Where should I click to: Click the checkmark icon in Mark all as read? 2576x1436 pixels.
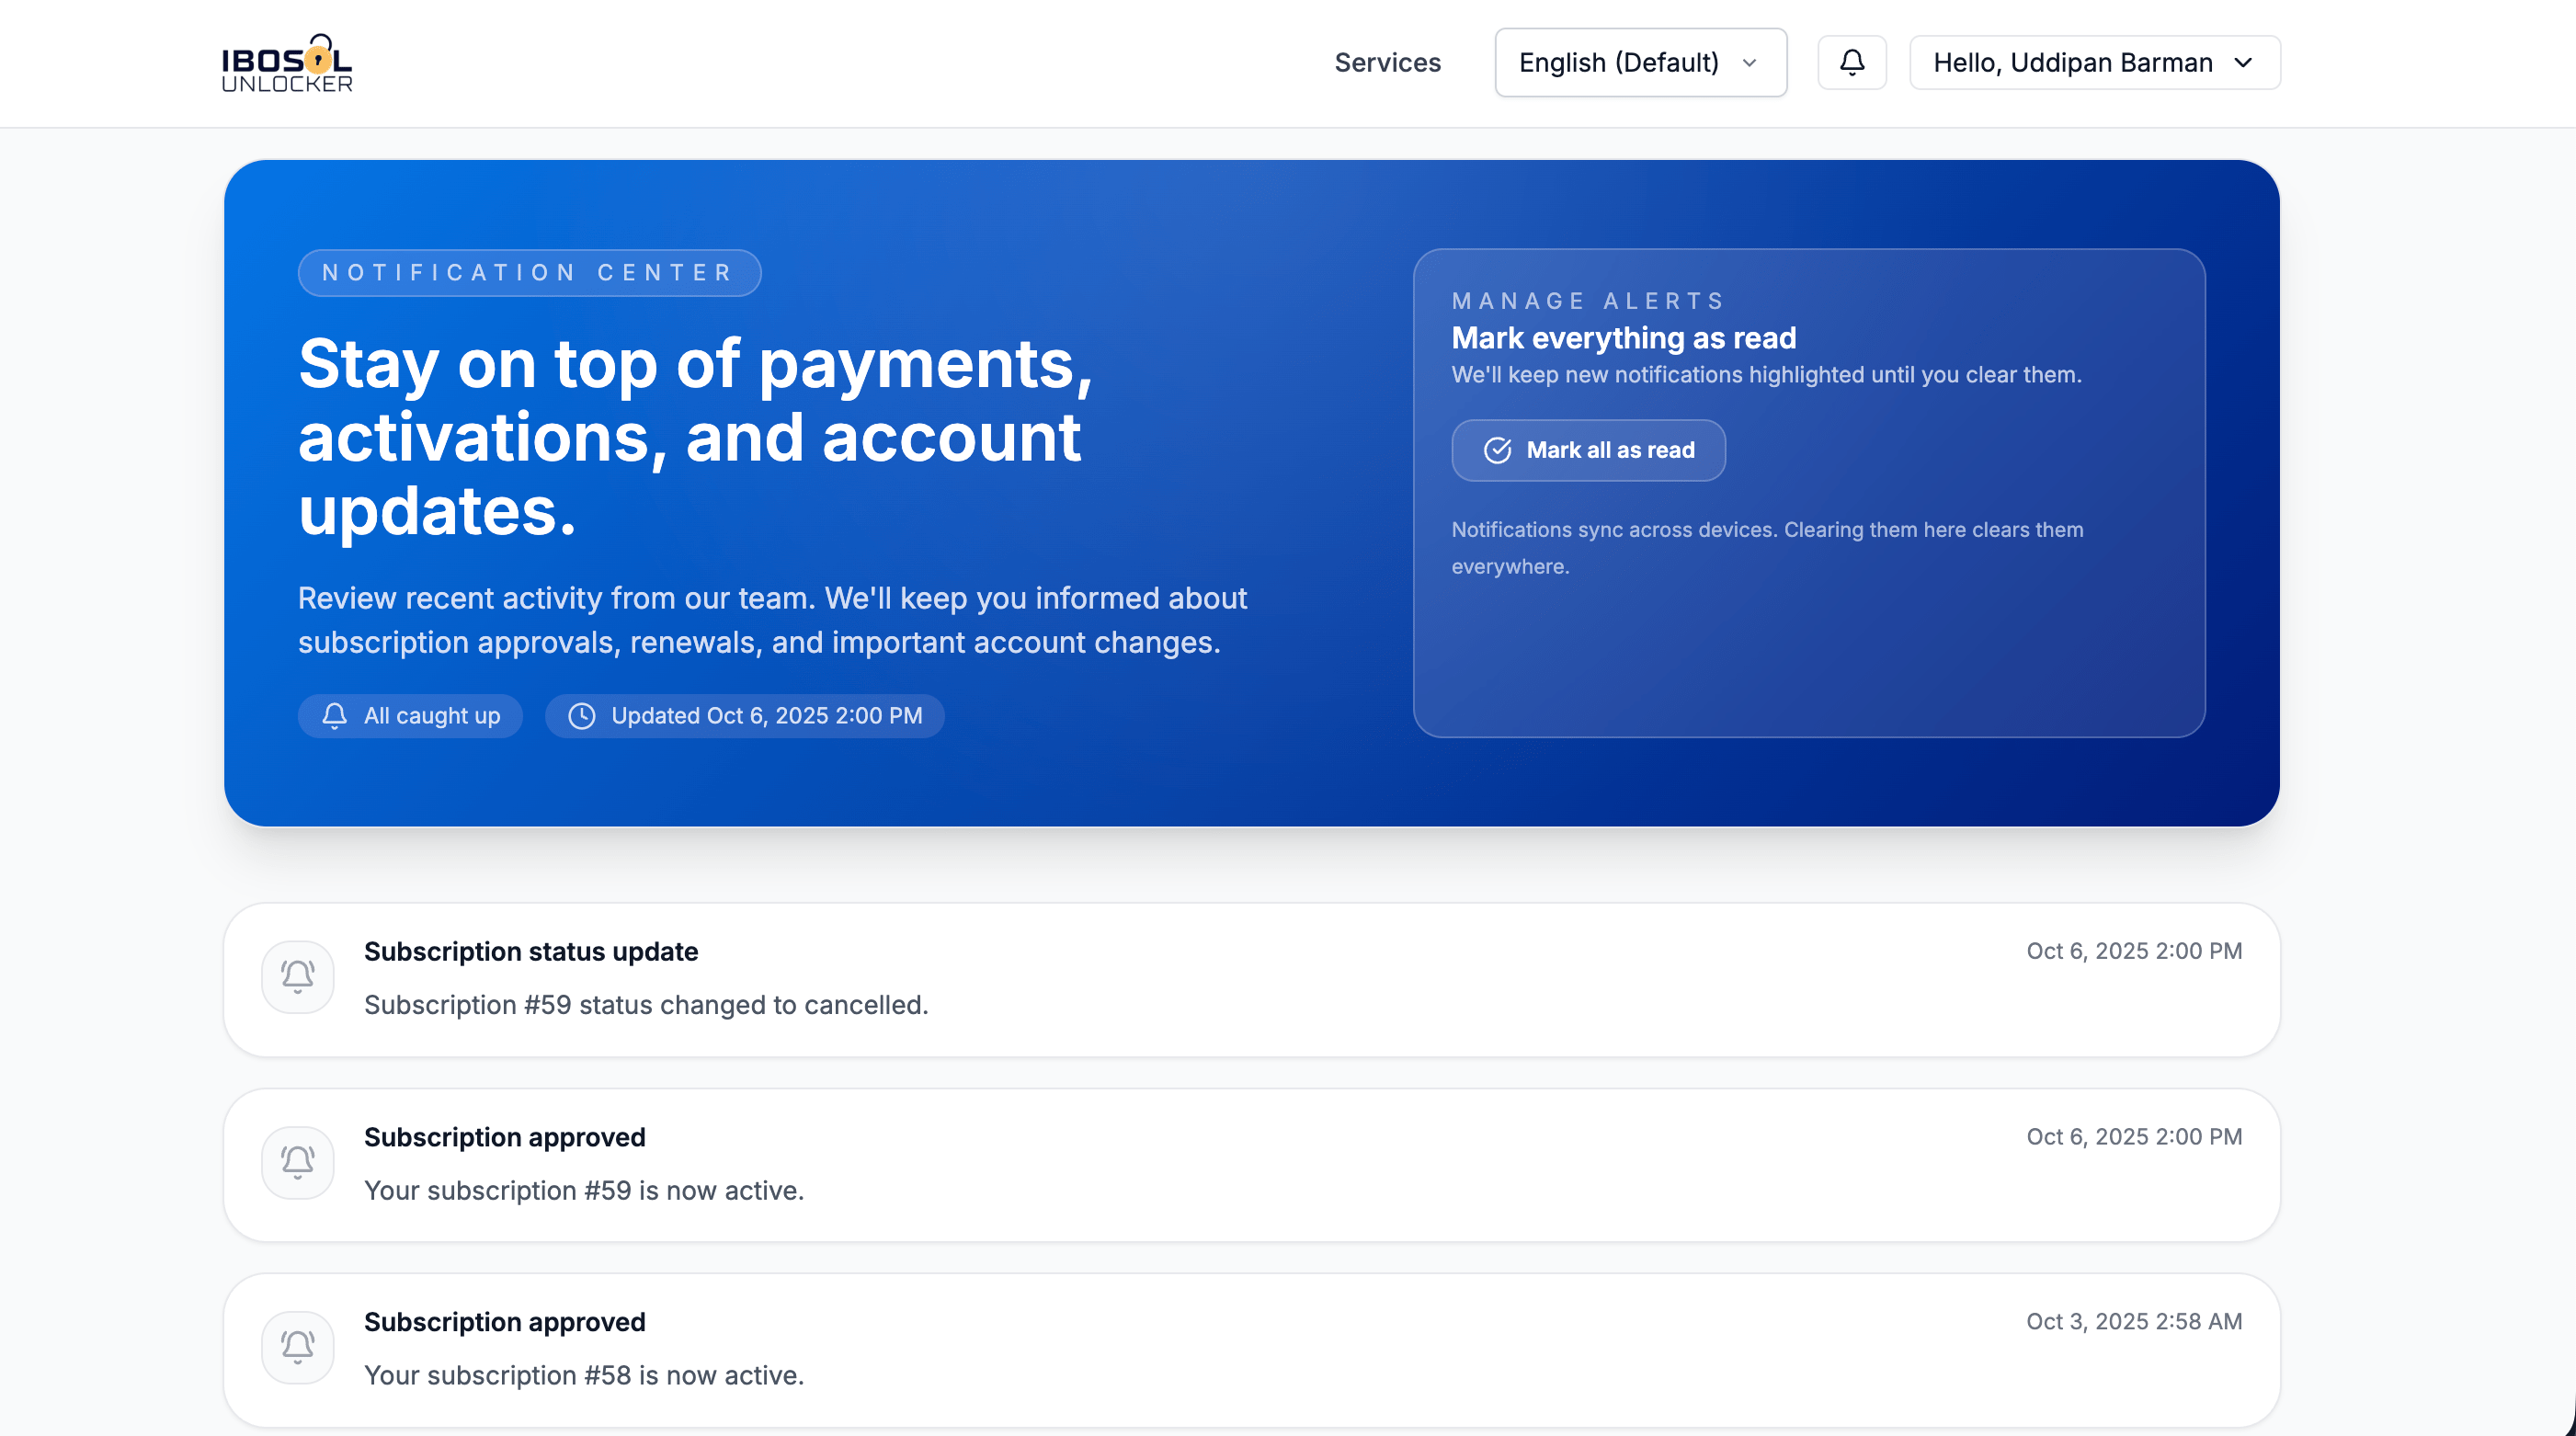pos(1497,450)
